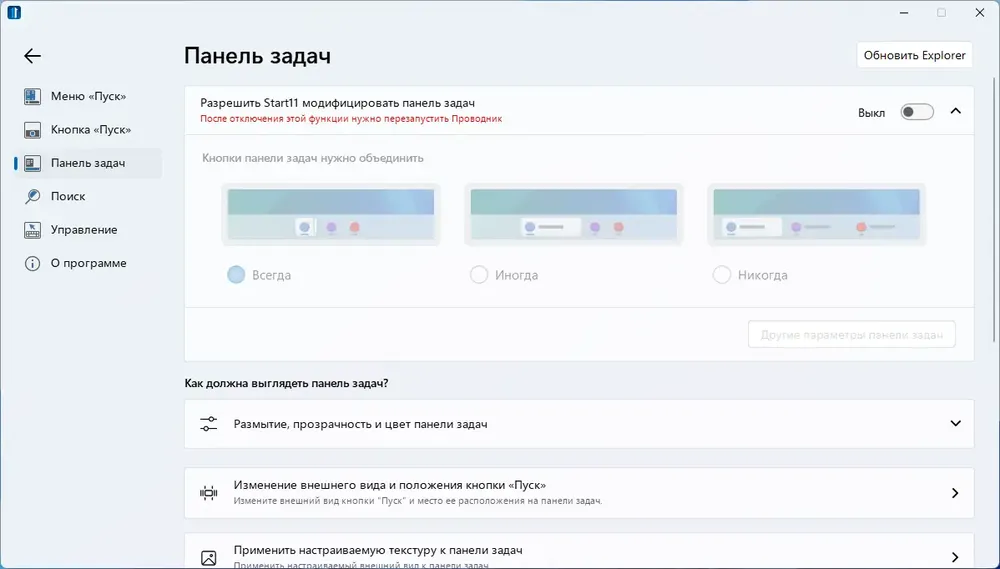Choose the Никогда radio button
Screen dimensions: 1000x569
(722, 275)
